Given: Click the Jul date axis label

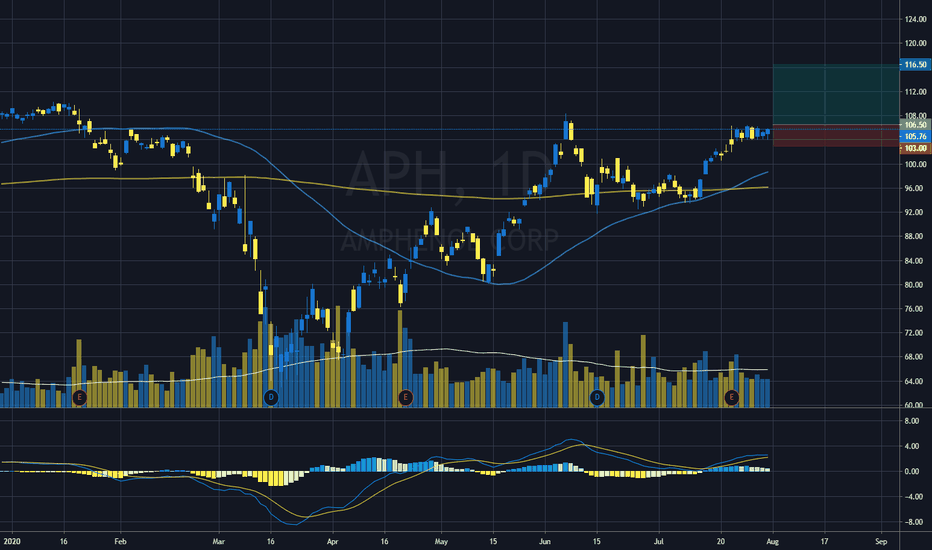Looking at the screenshot, I should (x=659, y=542).
